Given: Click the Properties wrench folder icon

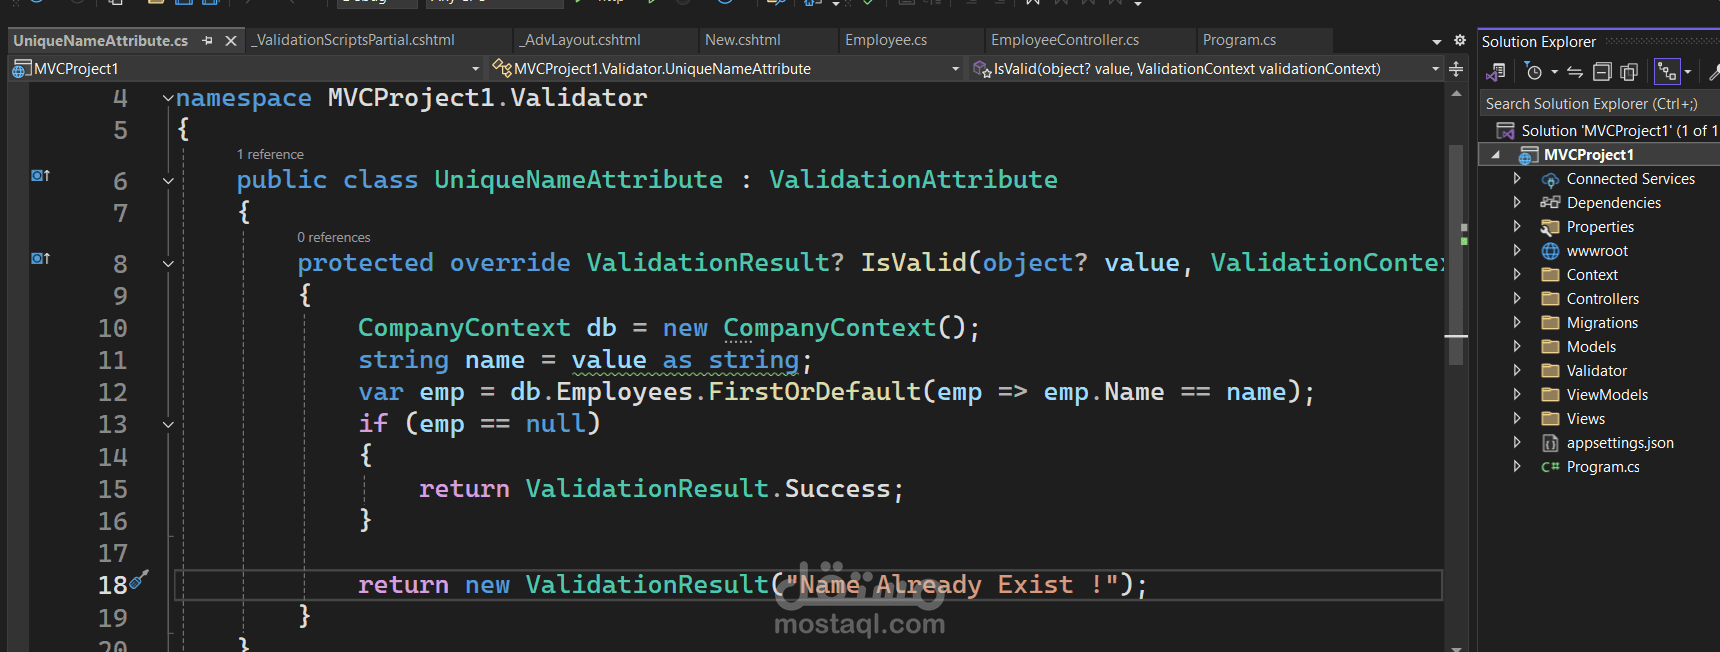Looking at the screenshot, I should pos(1550,227).
